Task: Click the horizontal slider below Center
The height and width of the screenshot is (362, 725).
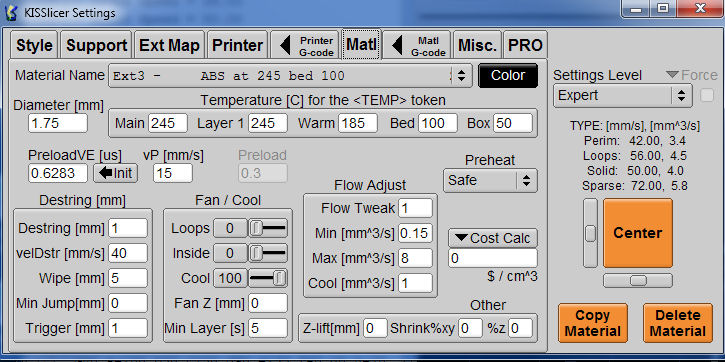Action: tap(638, 280)
